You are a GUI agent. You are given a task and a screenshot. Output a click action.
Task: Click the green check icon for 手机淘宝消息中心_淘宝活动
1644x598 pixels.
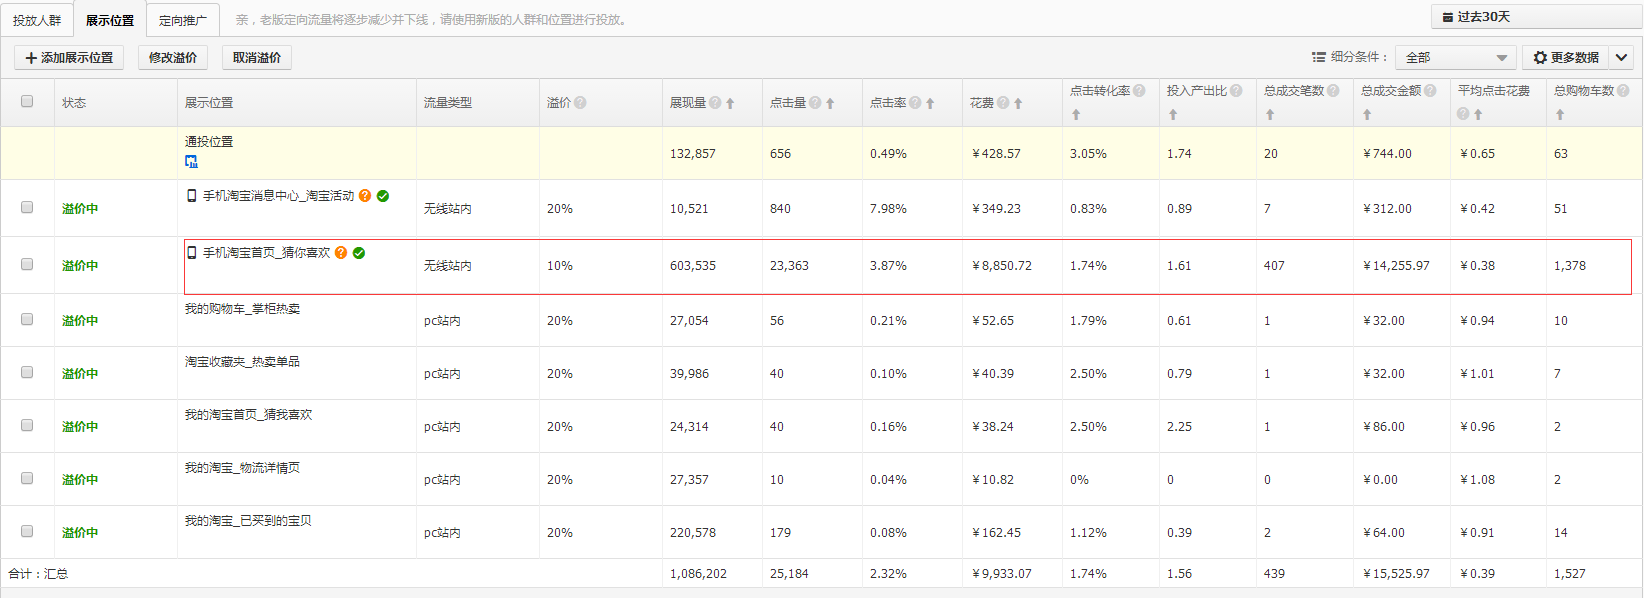pos(383,196)
